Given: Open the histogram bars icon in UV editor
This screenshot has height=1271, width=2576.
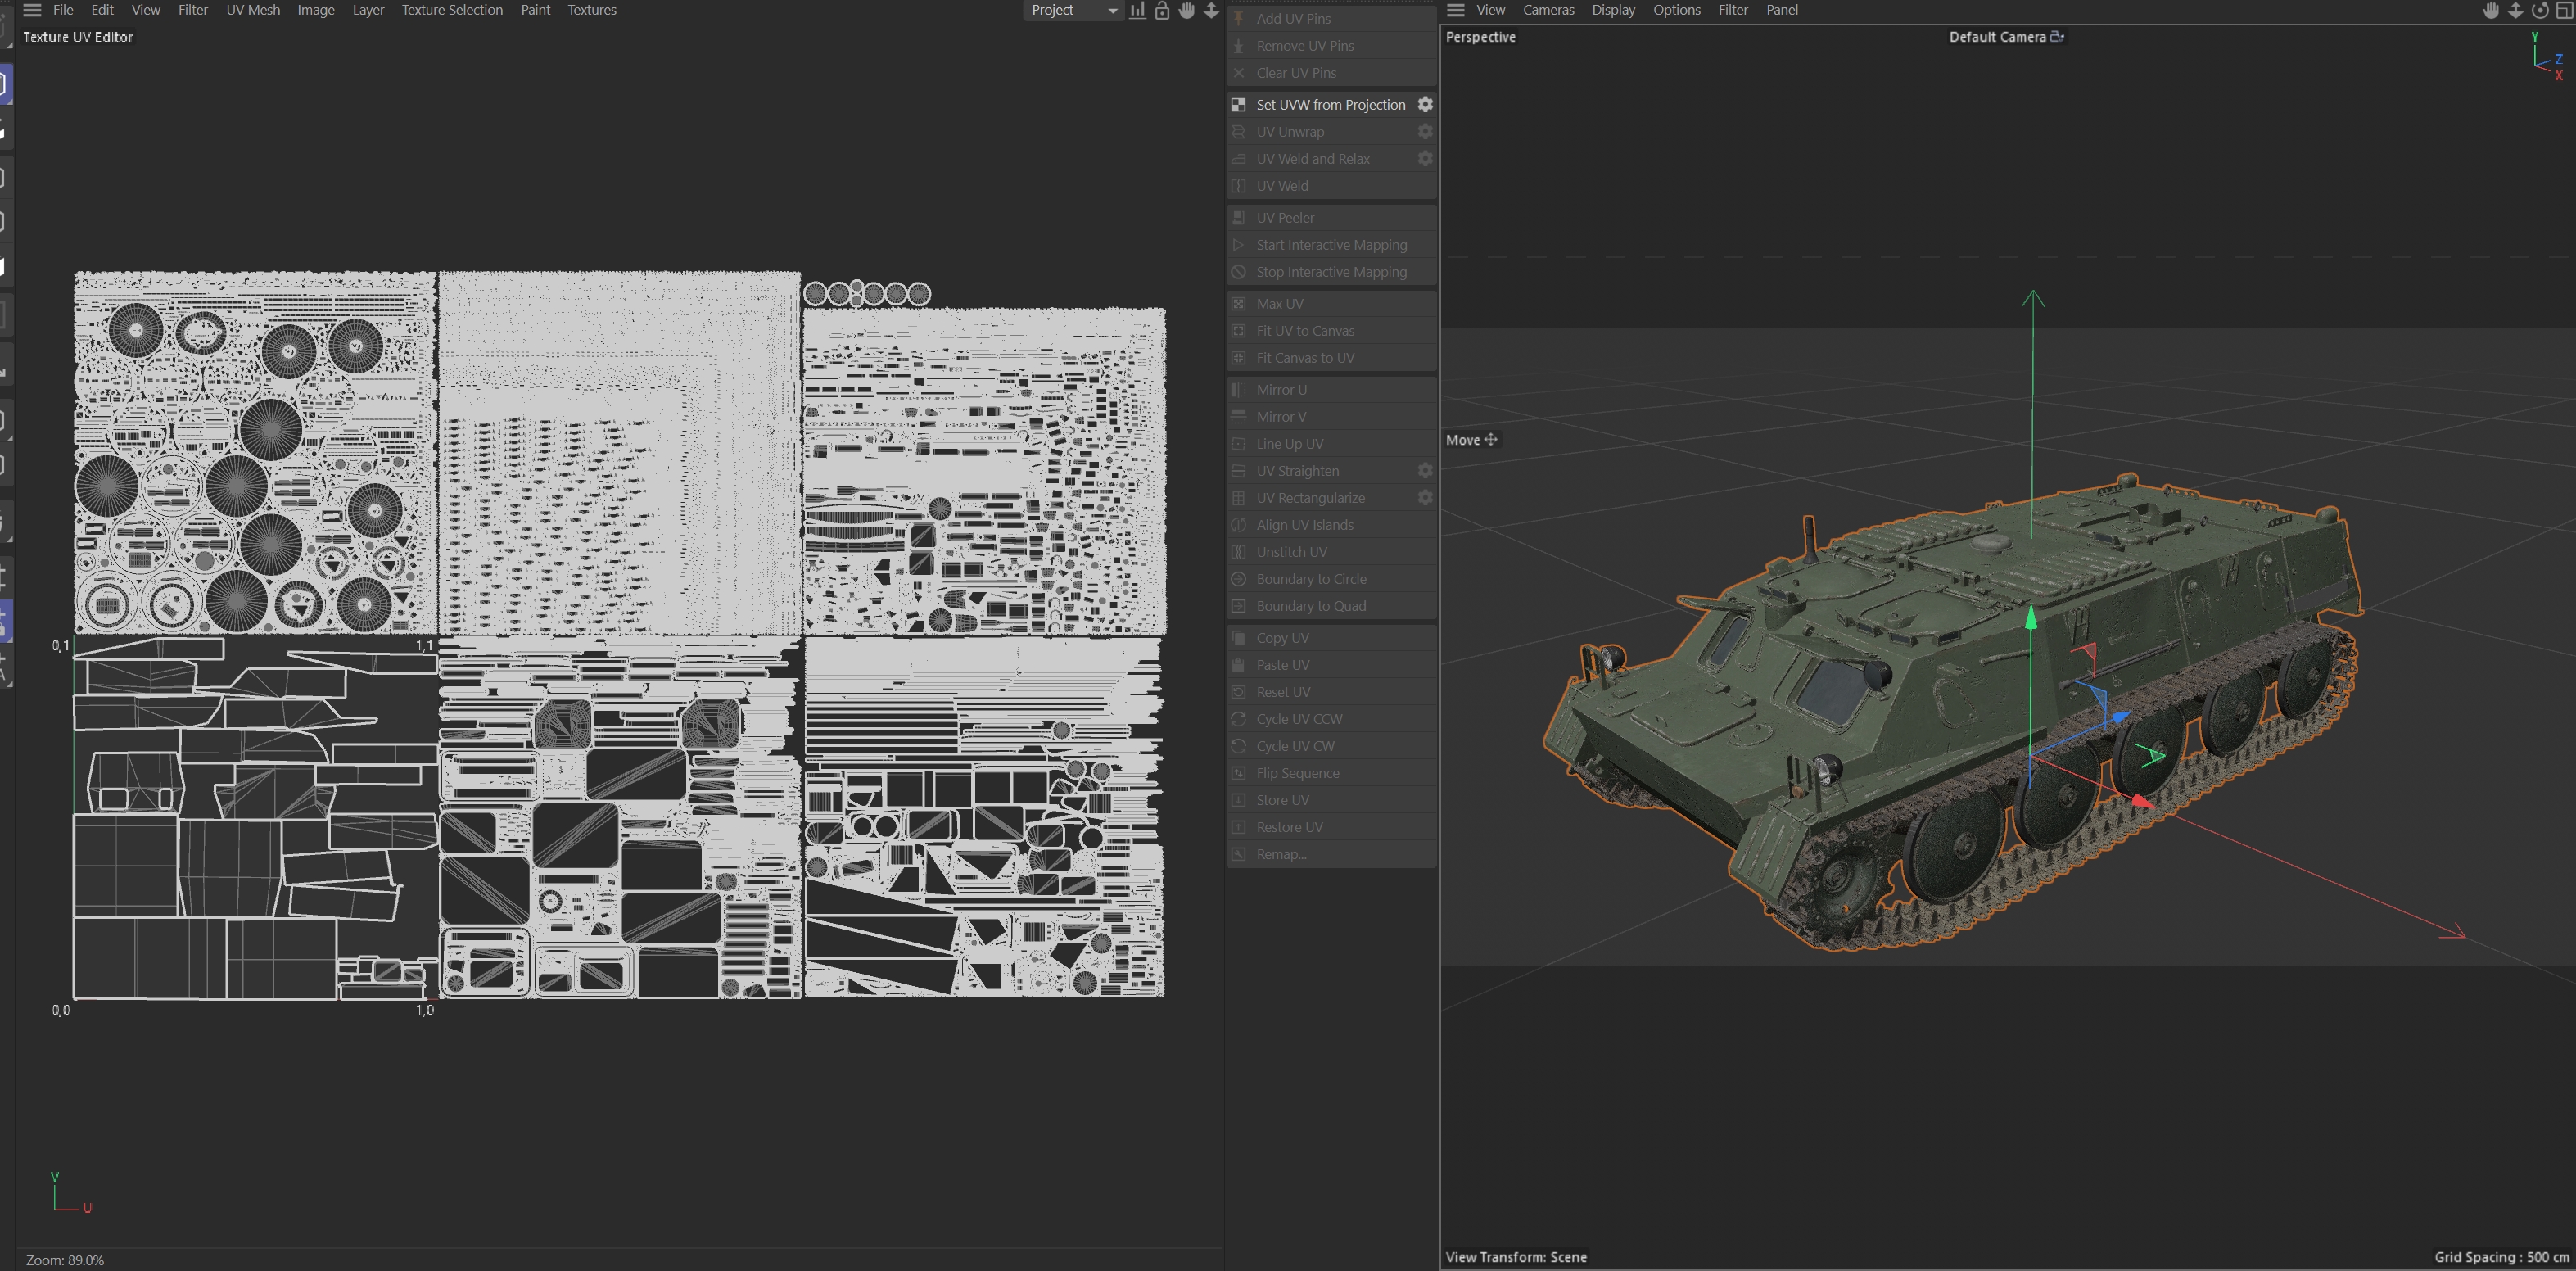Looking at the screenshot, I should 1137,10.
